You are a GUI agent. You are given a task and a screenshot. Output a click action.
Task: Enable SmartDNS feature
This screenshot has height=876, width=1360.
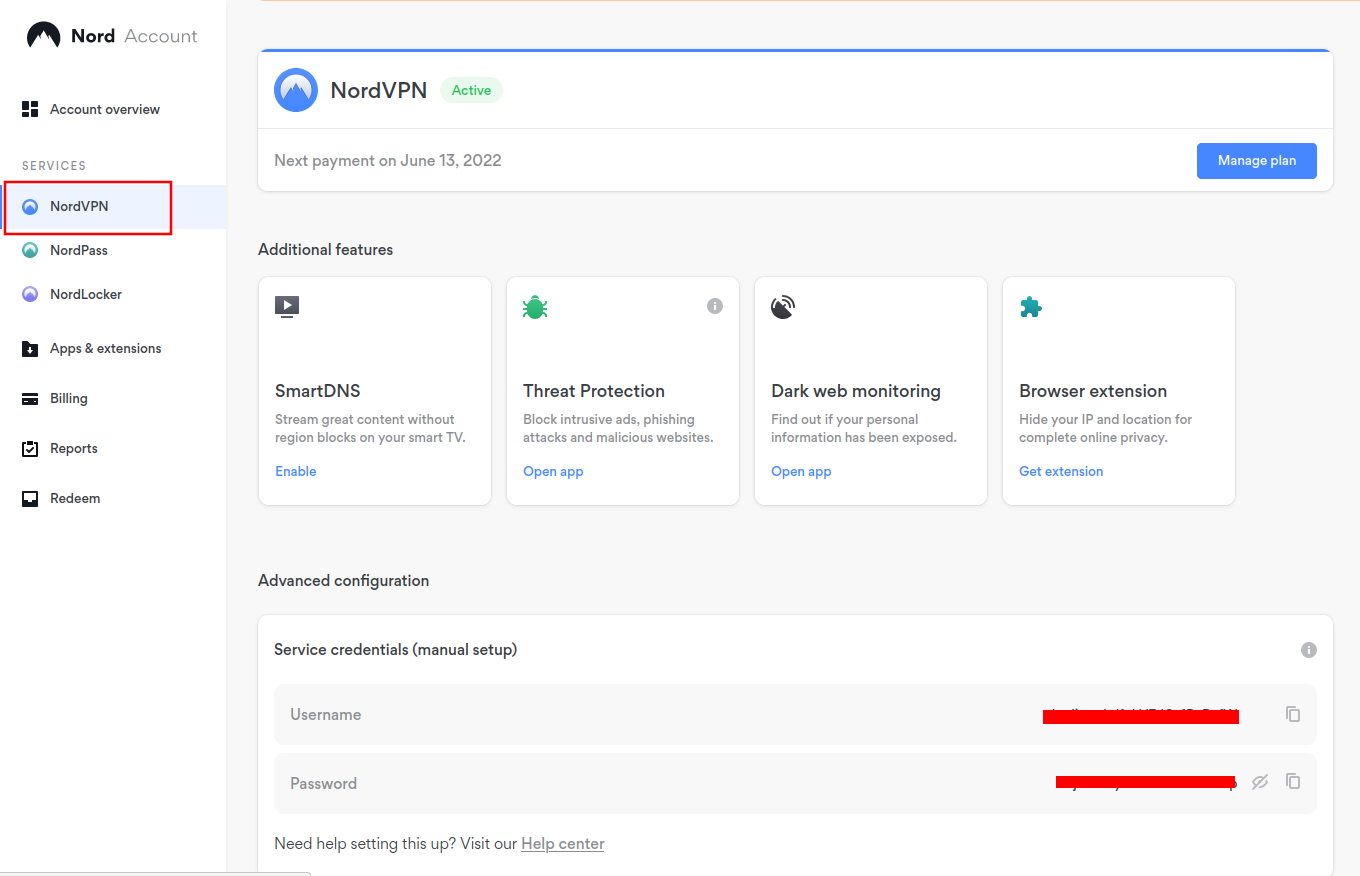295,471
